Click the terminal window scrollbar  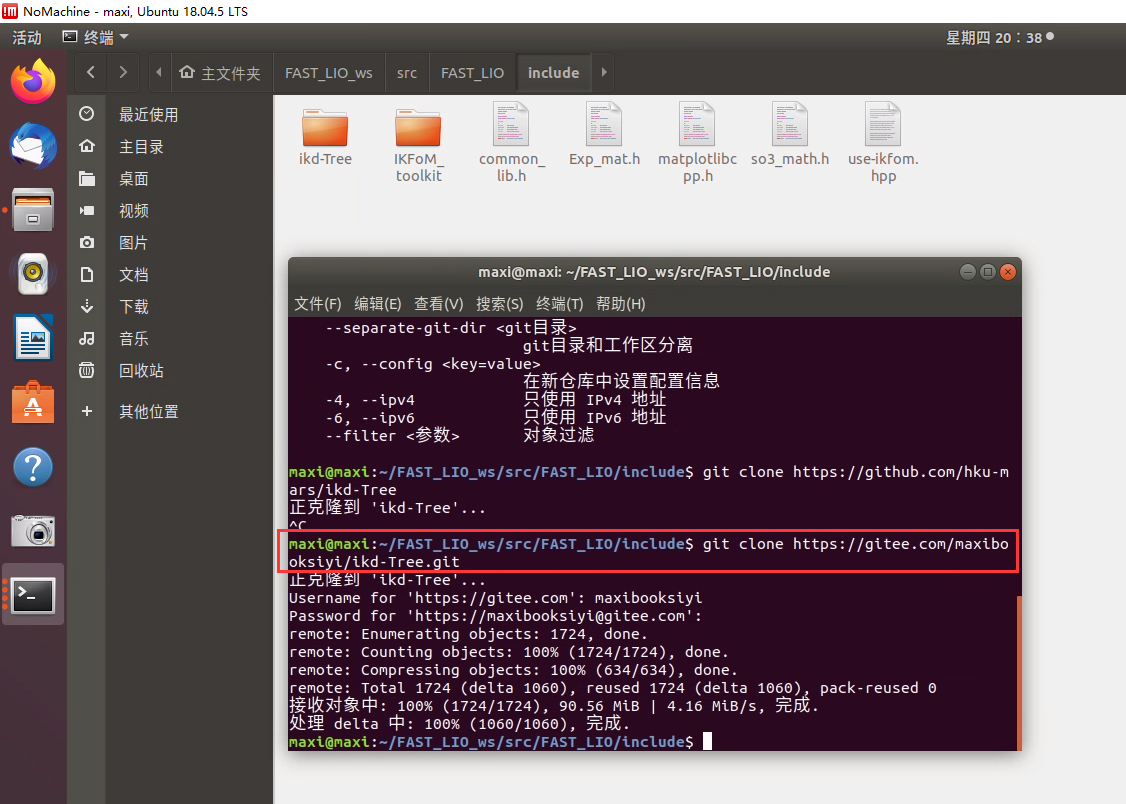point(1018,672)
